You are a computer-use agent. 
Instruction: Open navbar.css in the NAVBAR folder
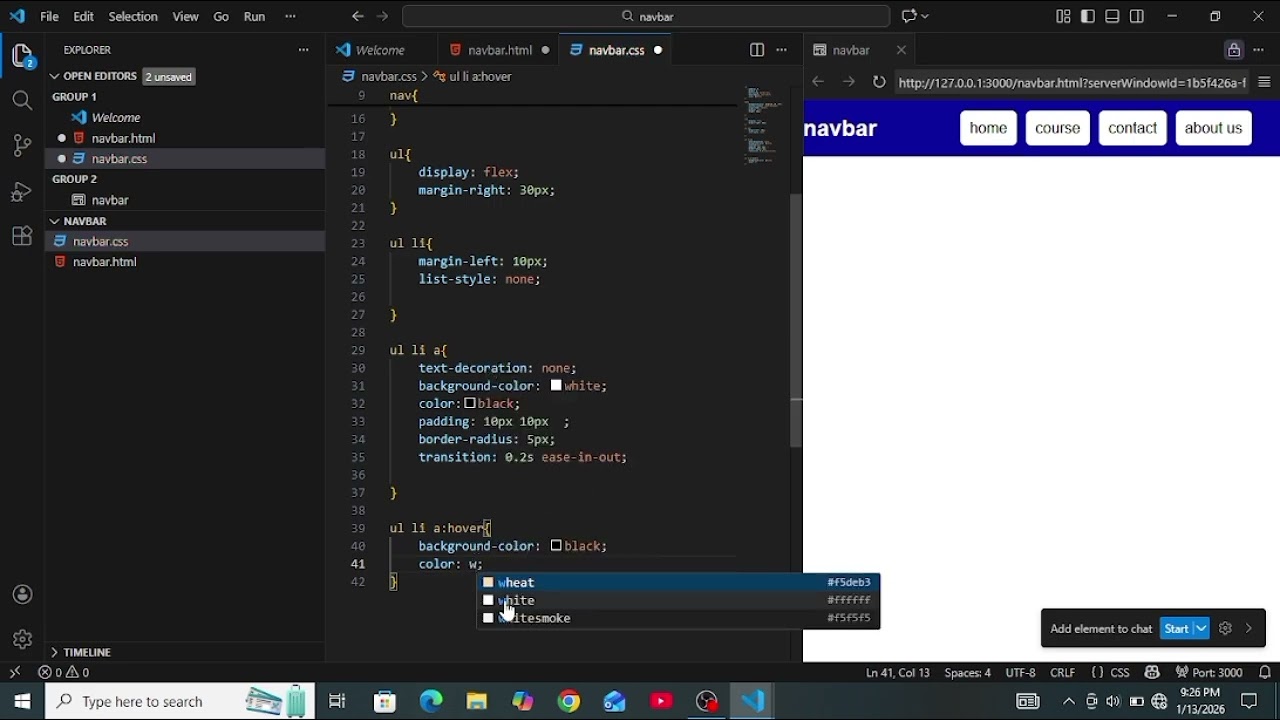coord(100,241)
